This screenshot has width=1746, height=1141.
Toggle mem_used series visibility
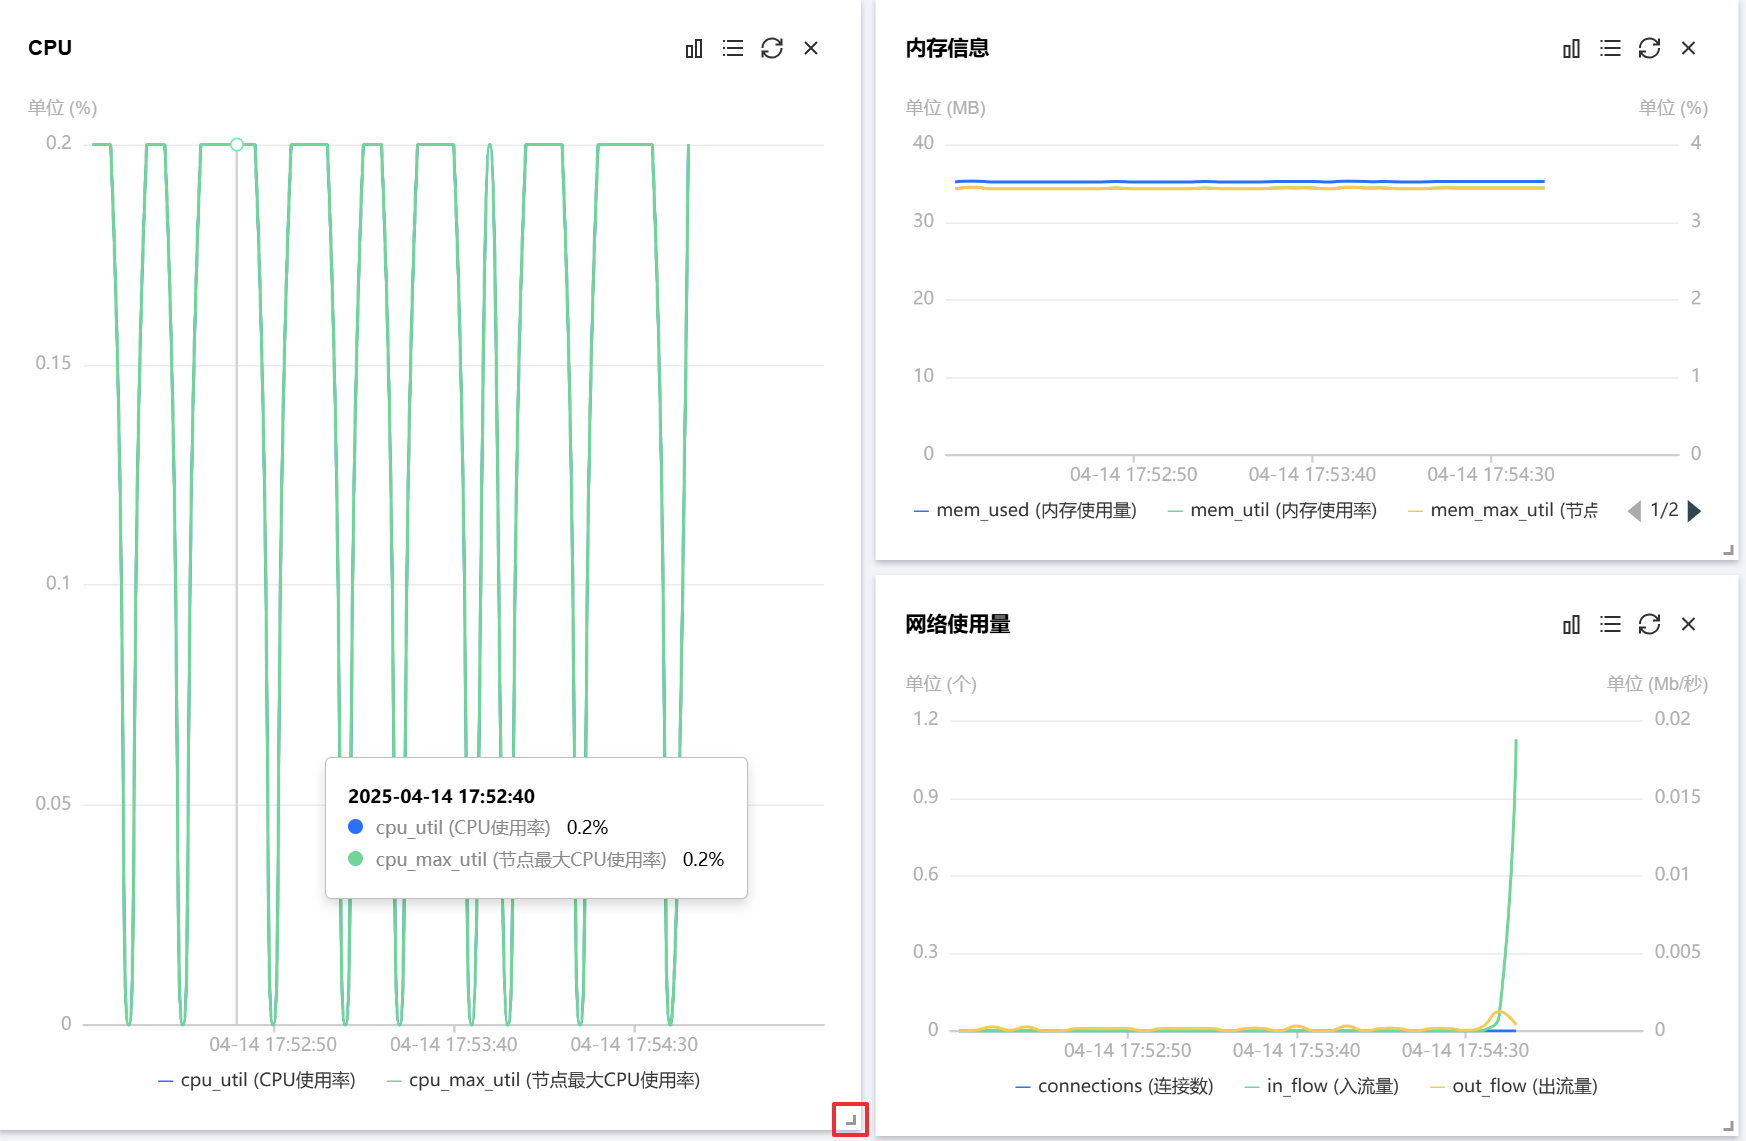click(1025, 510)
